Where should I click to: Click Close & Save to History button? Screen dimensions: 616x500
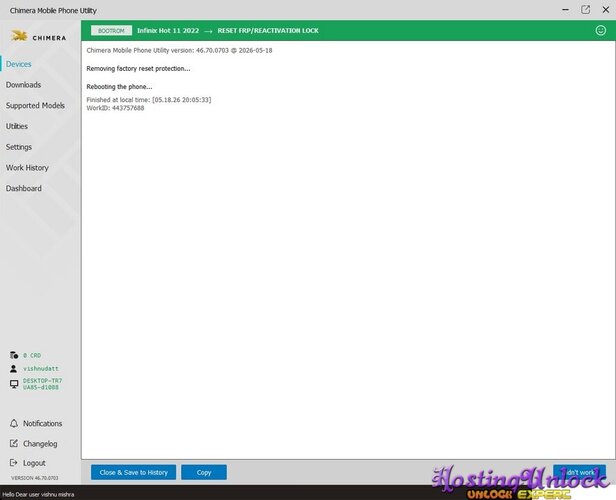click(x=134, y=473)
